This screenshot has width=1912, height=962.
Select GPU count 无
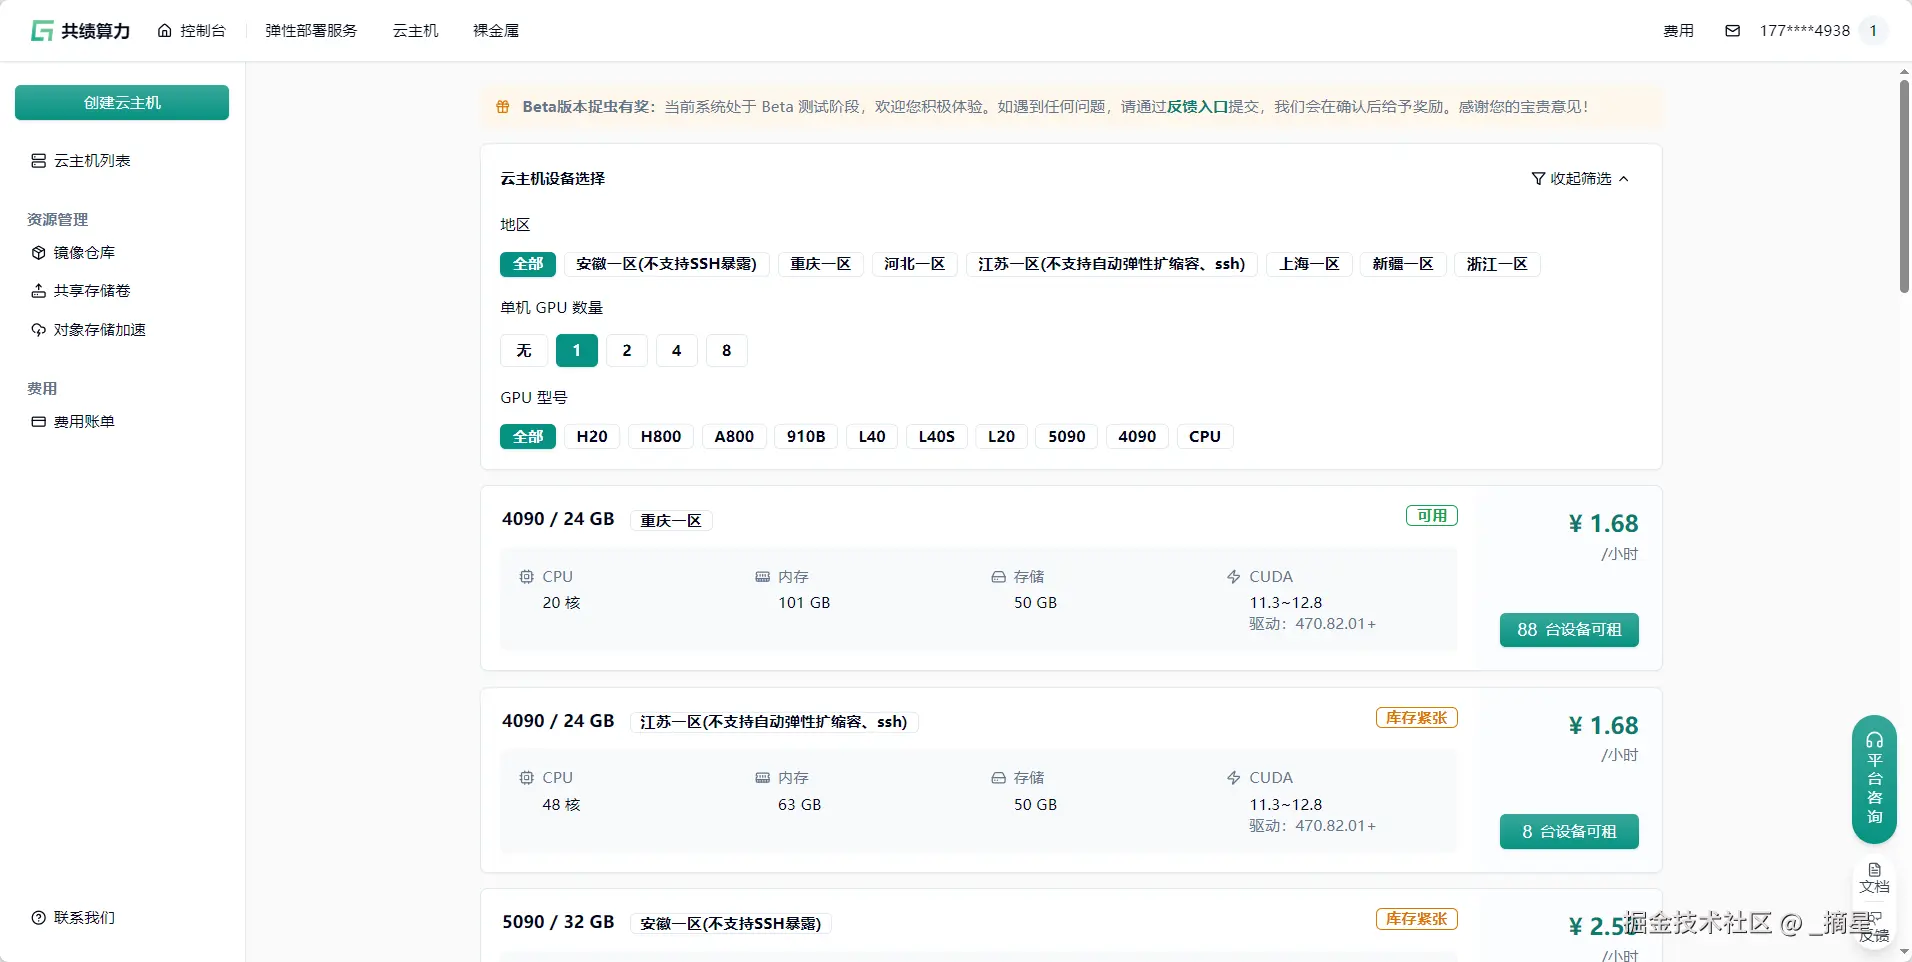(x=524, y=351)
